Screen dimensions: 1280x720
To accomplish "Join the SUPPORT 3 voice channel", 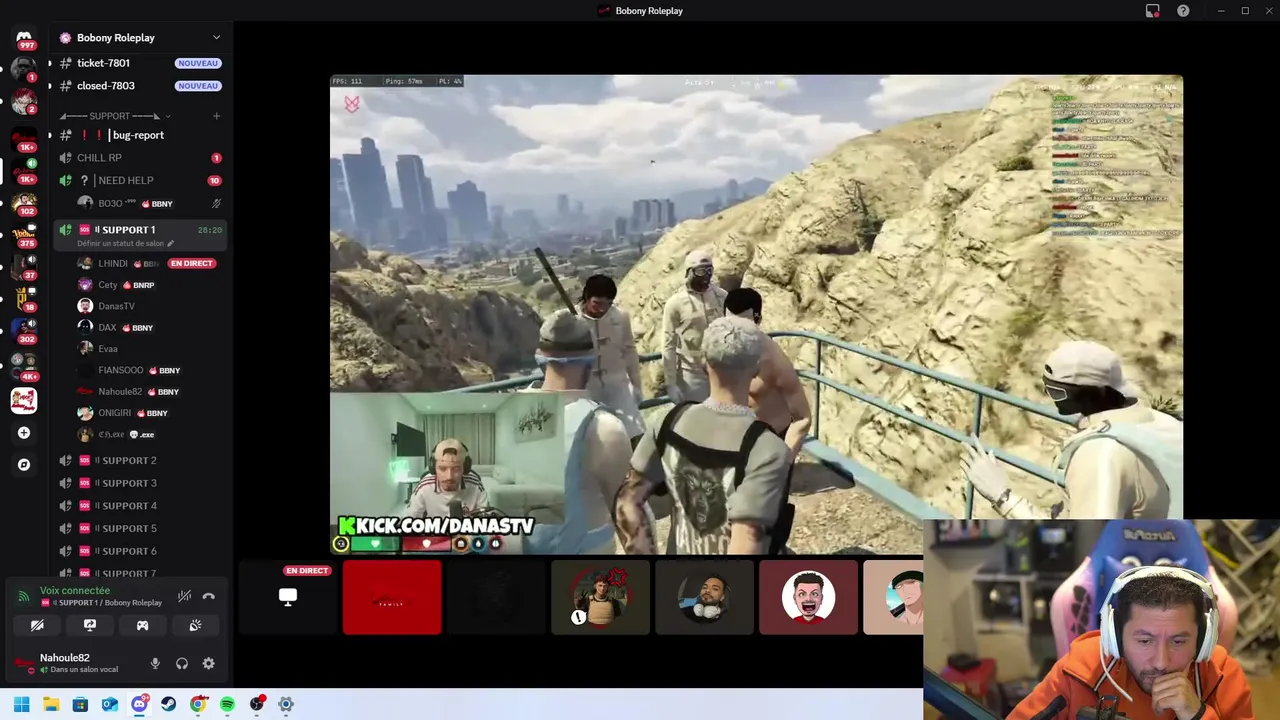I will [x=140, y=483].
